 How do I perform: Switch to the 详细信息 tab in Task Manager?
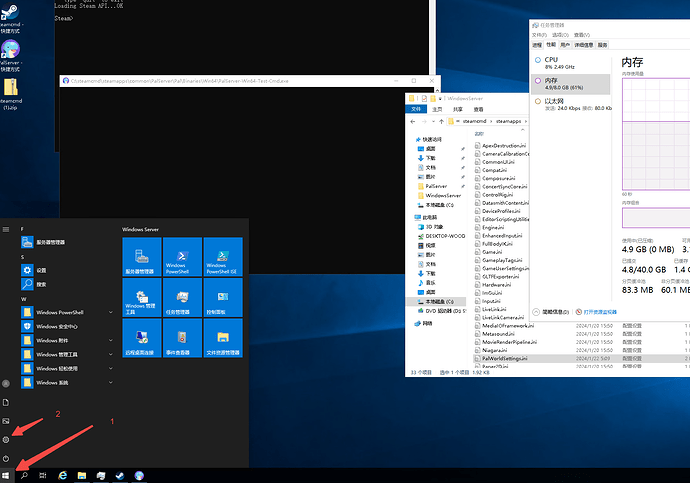584,45
